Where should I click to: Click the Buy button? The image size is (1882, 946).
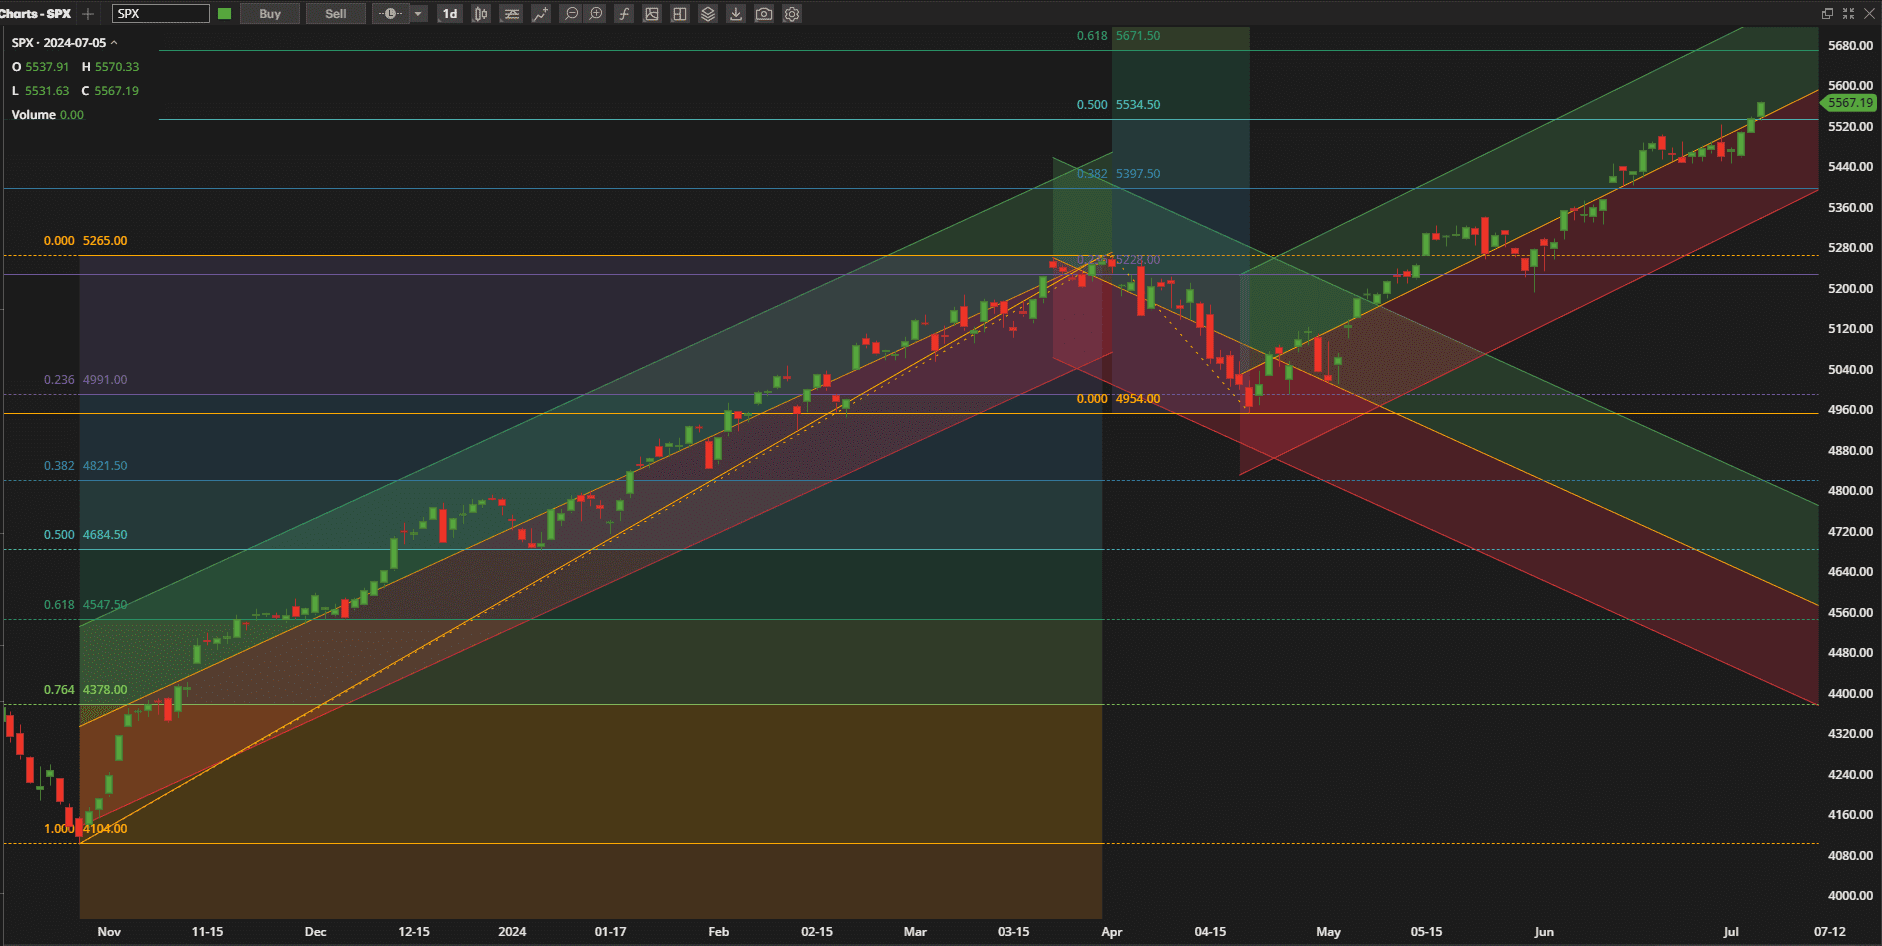tap(270, 14)
